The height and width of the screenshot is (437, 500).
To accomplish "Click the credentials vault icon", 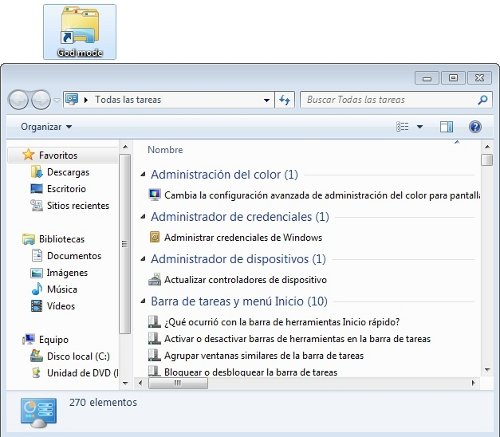I will pos(155,237).
